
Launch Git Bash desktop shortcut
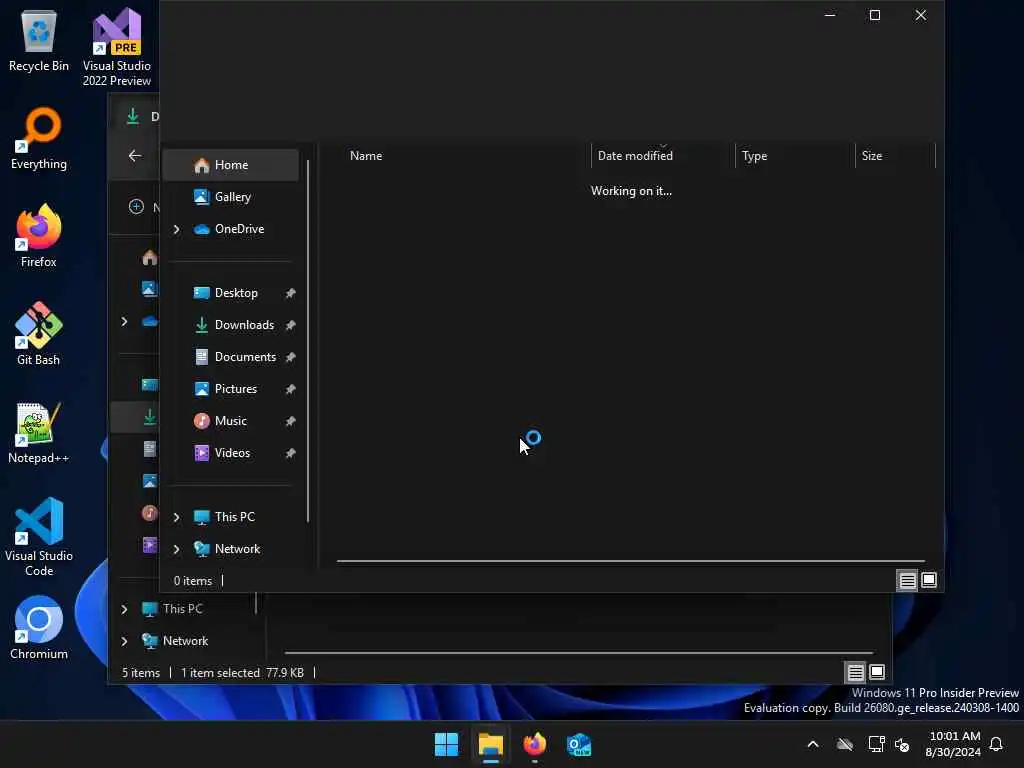click(39, 334)
